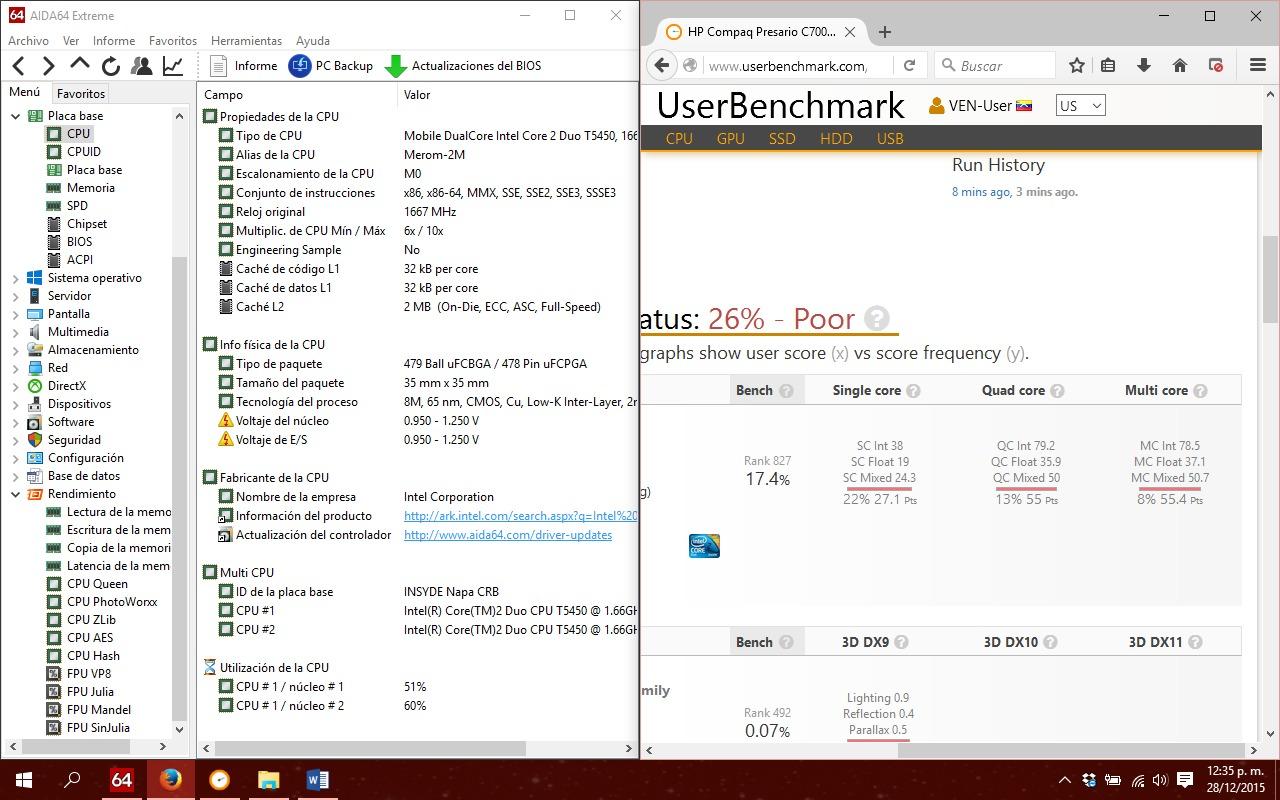Click Actualizaciones del BIOS green arrow
The height and width of the screenshot is (800, 1280).
[x=396, y=66]
